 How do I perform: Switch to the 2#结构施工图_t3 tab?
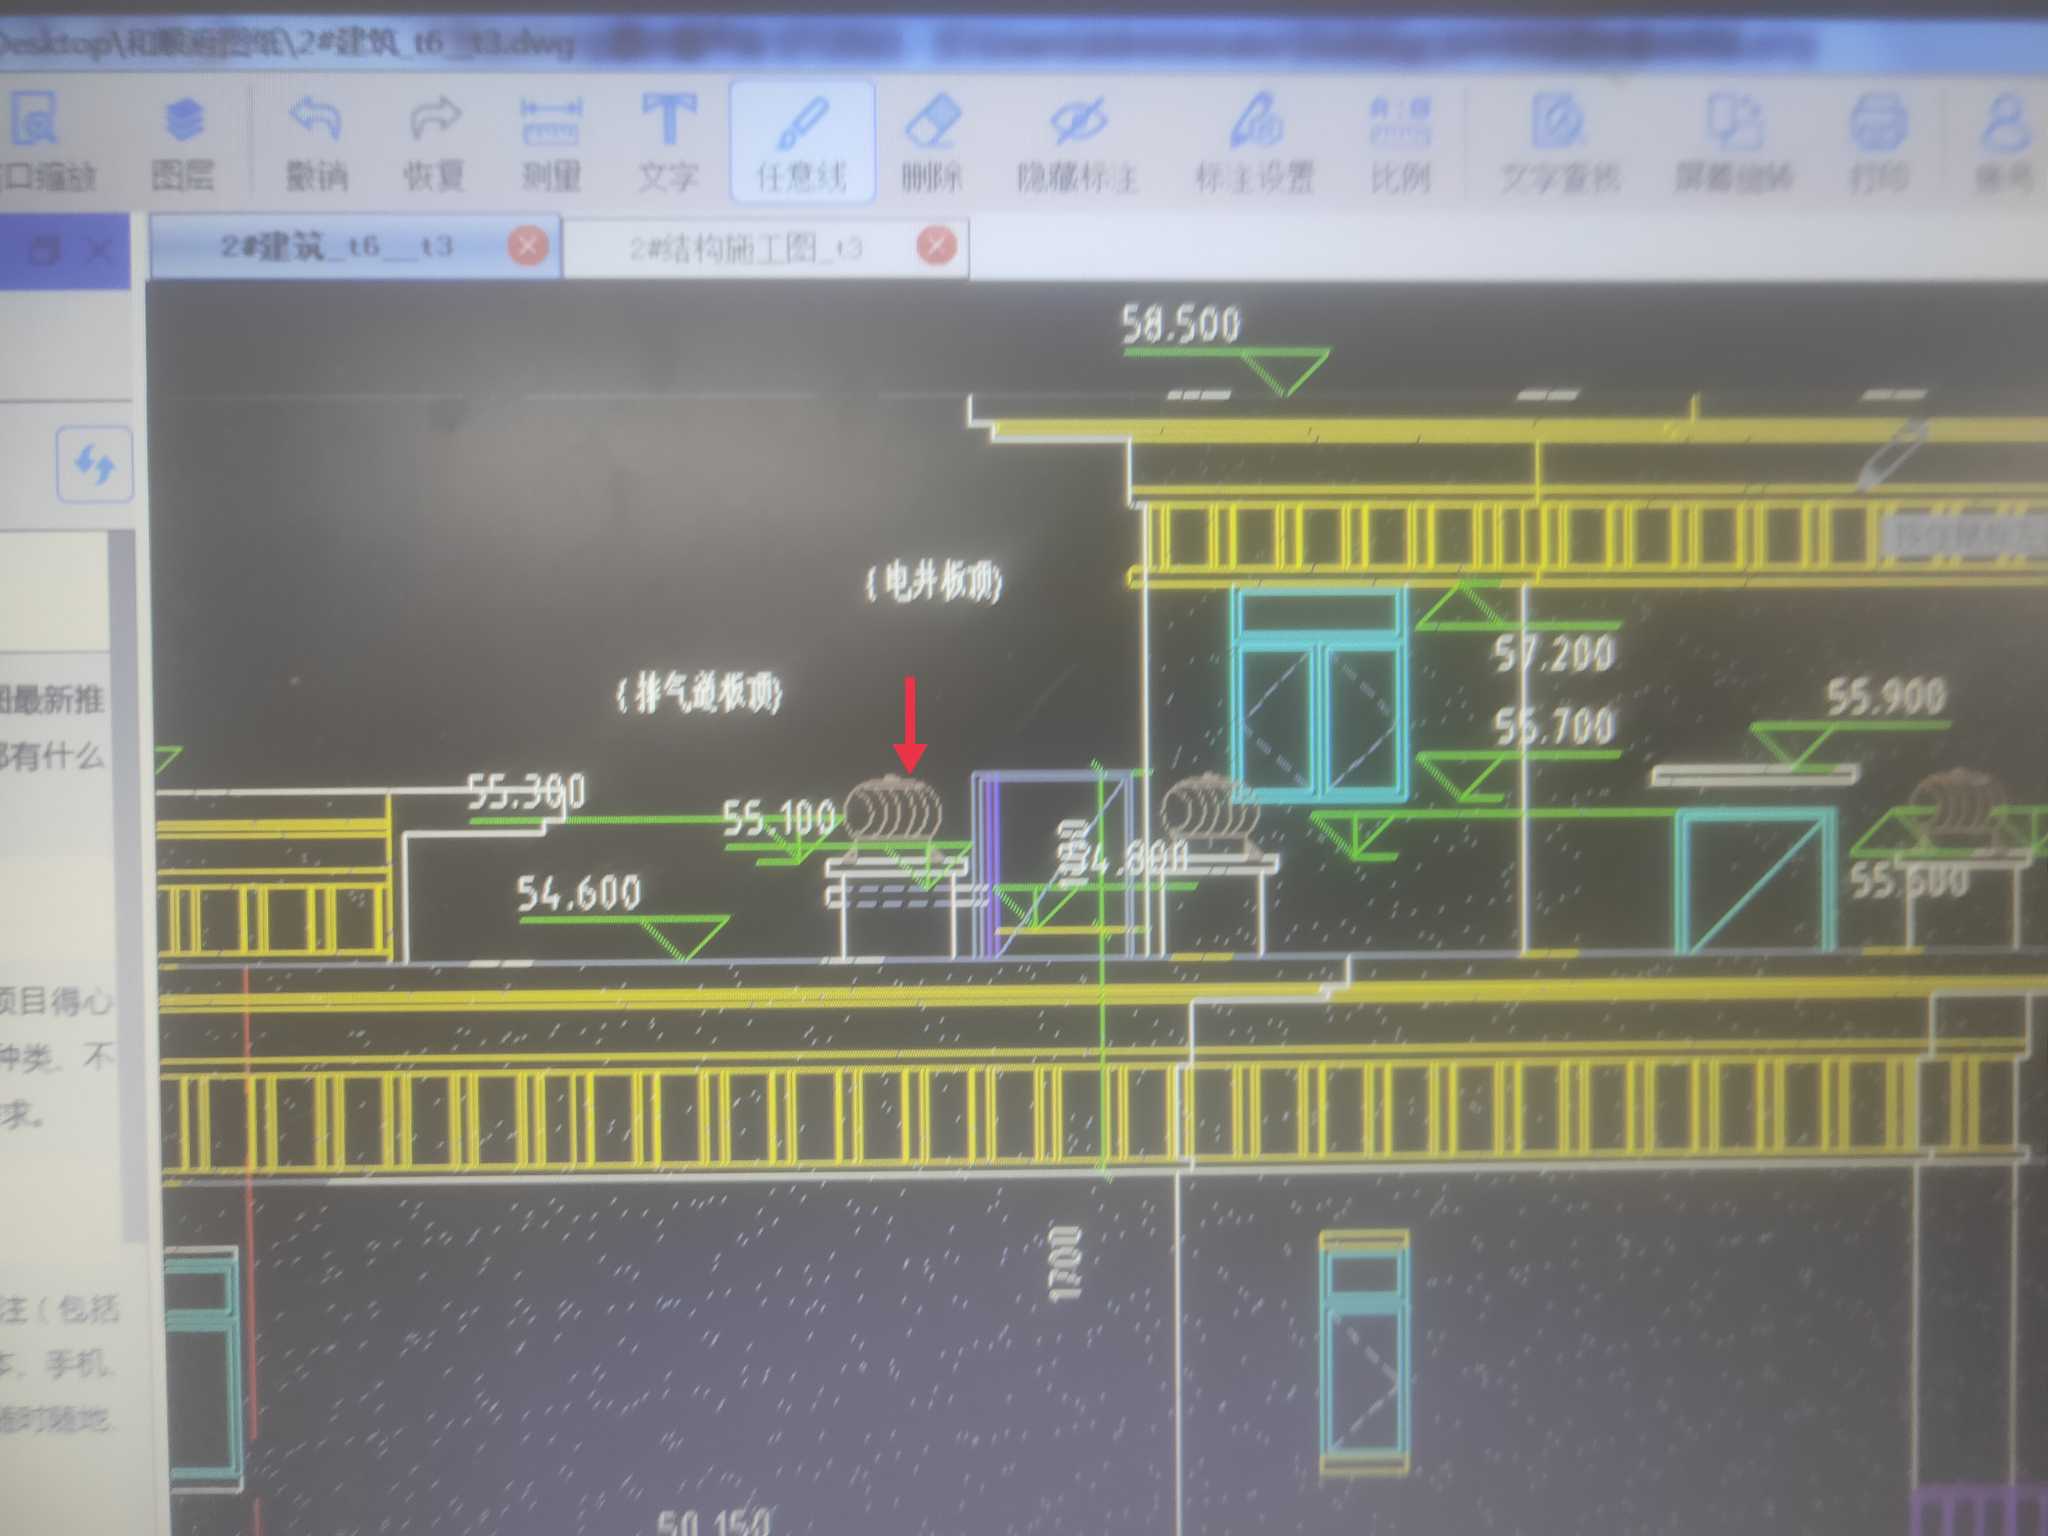pos(745,247)
